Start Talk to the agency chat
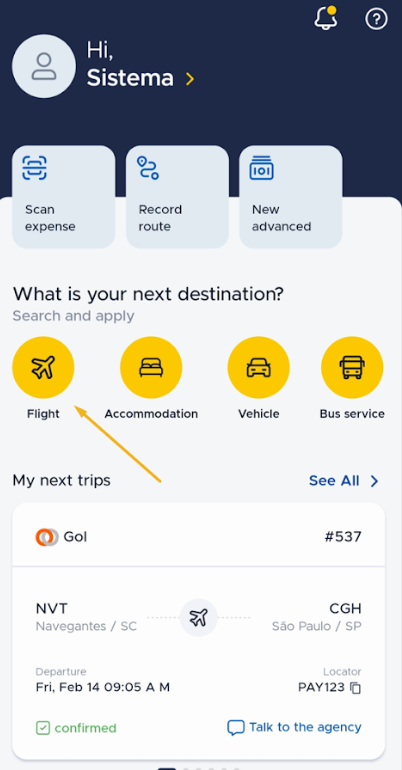The image size is (402, 770). (x=294, y=727)
